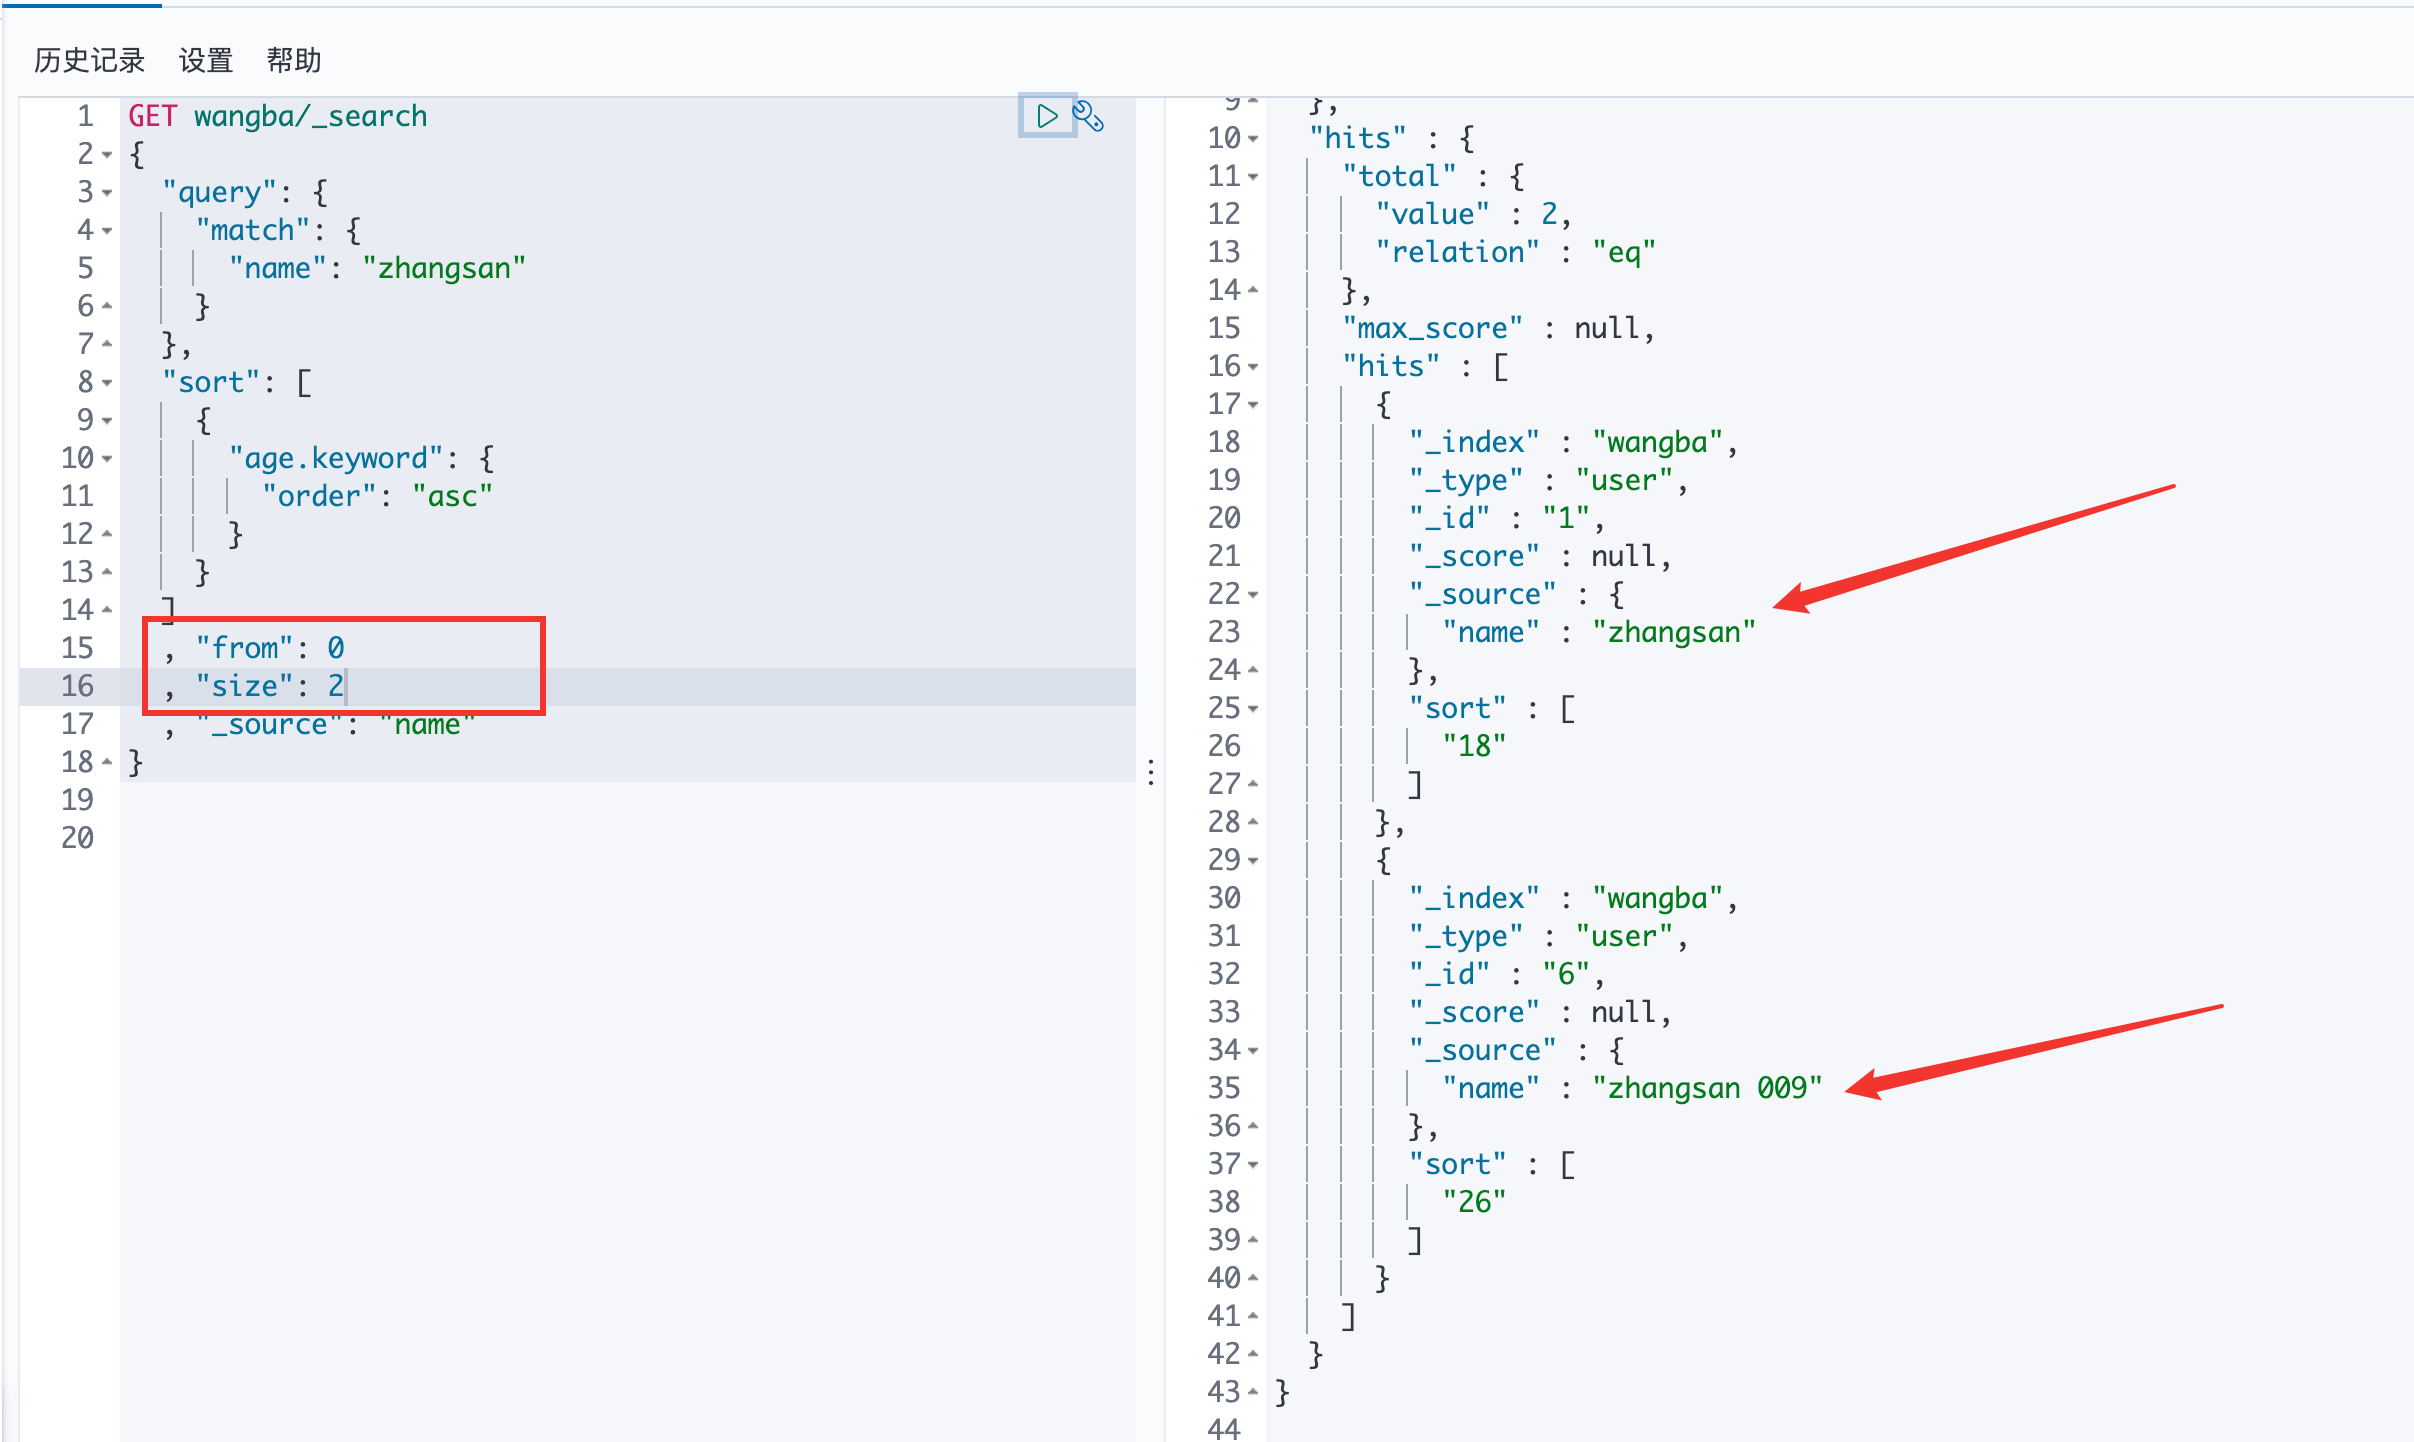Place cursor after "size": 2 value
This screenshot has width=2414, height=1442.
[345, 686]
